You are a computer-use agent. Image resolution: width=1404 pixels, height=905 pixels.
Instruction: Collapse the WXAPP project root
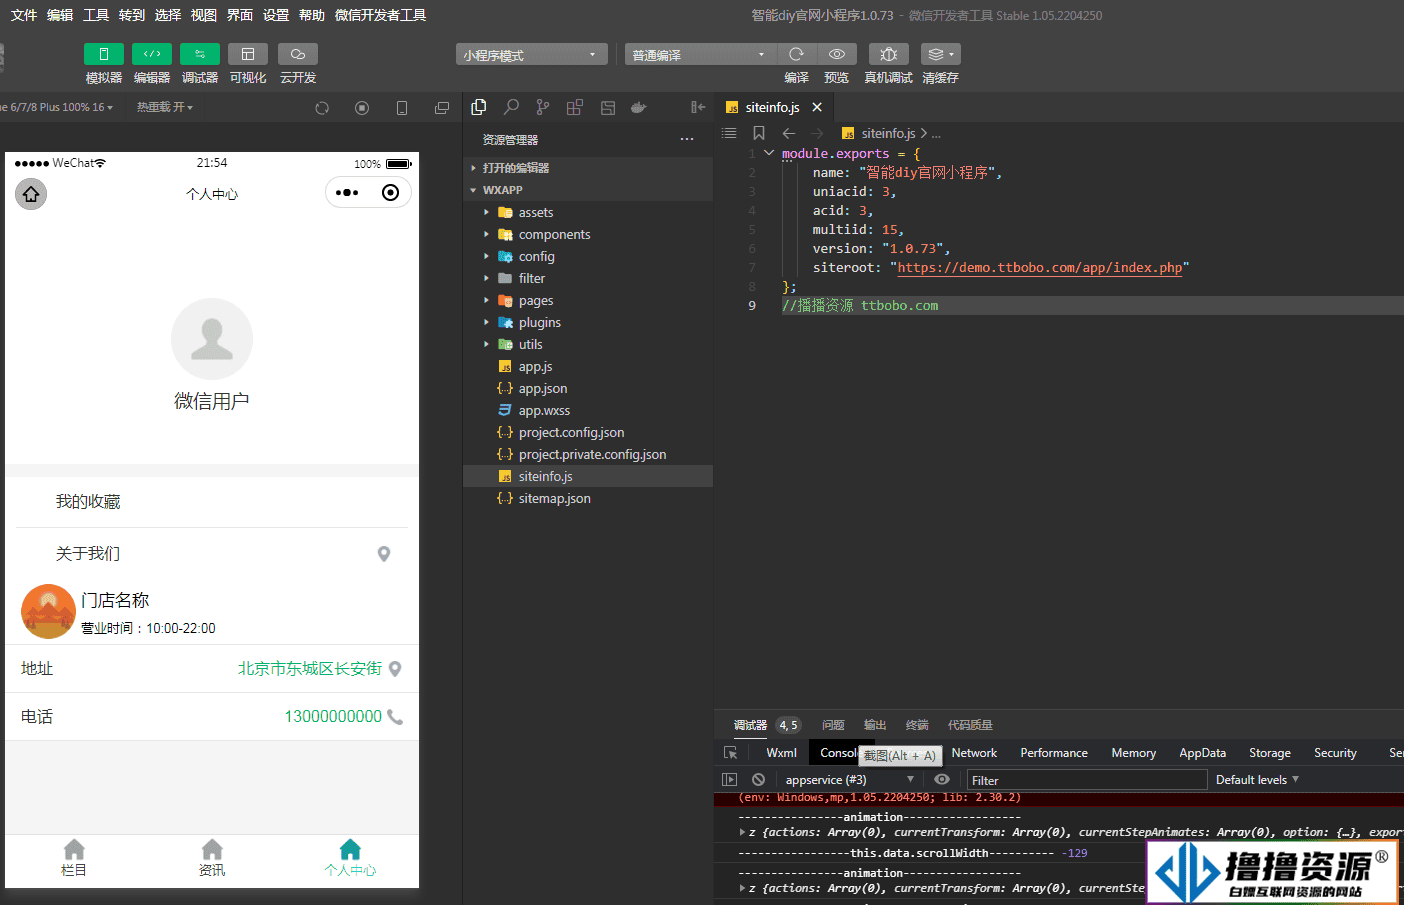pos(588,190)
